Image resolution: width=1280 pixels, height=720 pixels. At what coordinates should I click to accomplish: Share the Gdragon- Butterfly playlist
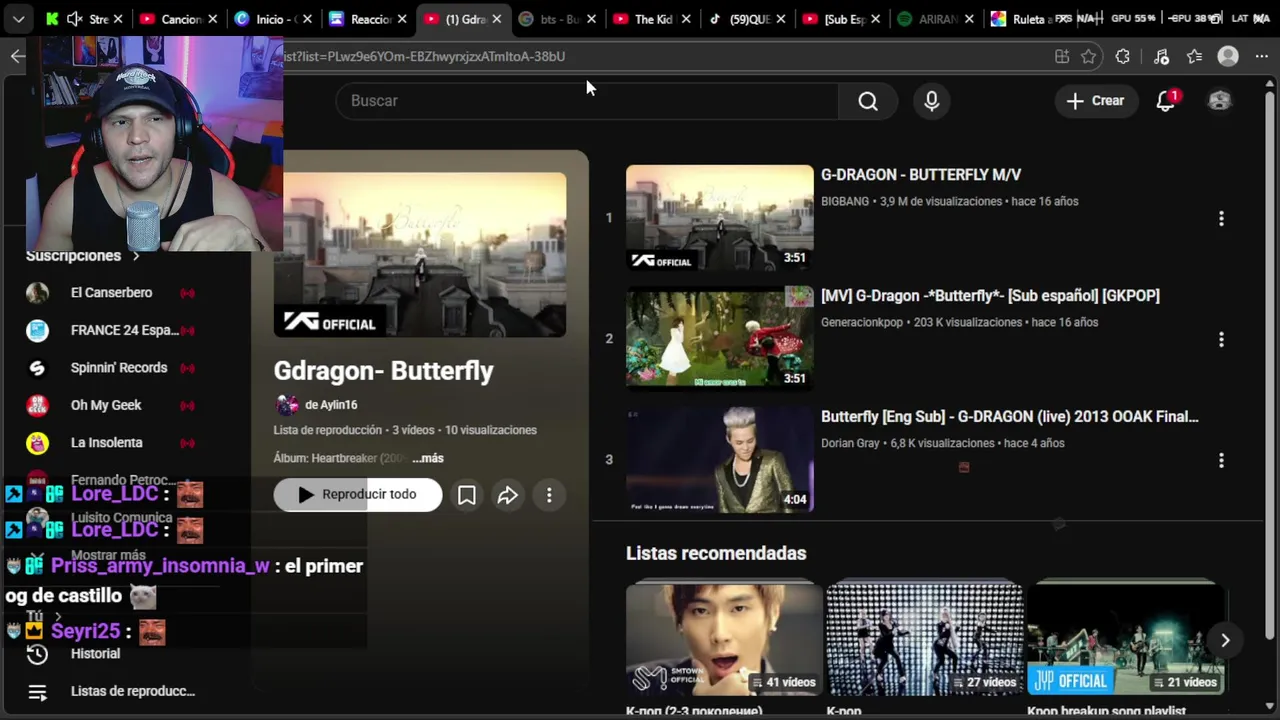(508, 495)
